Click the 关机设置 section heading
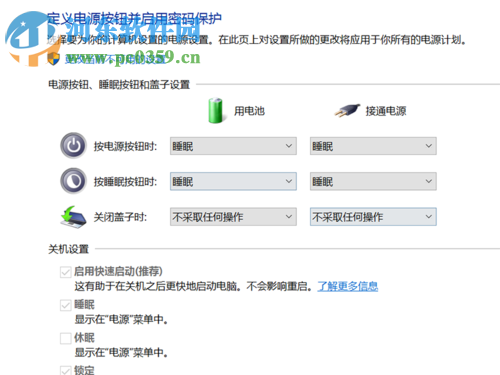Viewport: 500px width, 375px height. coord(69,249)
